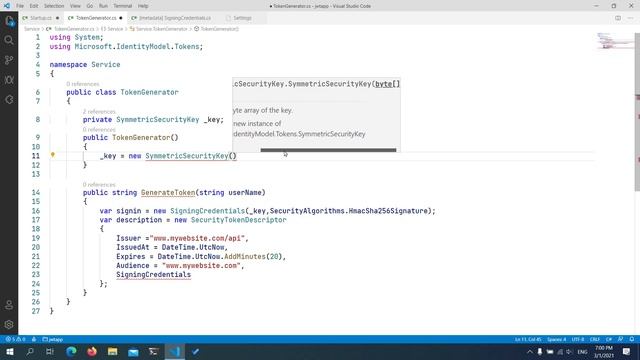Click the lightbulb quick-fix icon on line 11
This screenshot has height=360, width=640.
point(53,155)
